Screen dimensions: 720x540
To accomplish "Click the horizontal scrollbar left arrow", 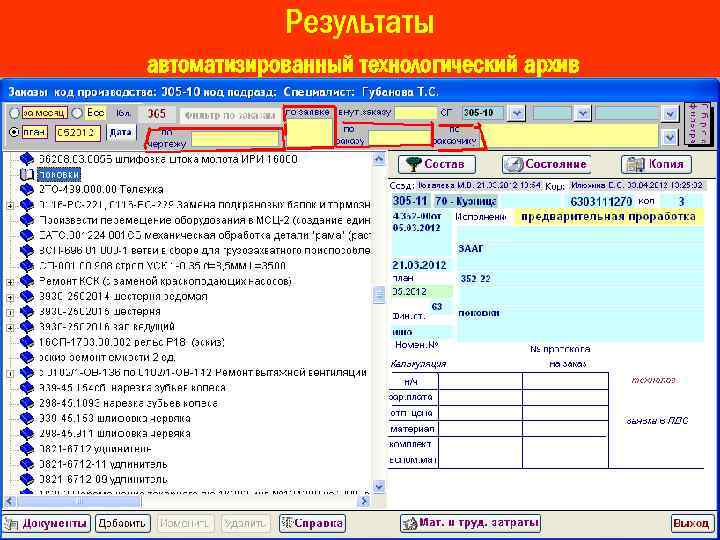I will coord(10,501).
